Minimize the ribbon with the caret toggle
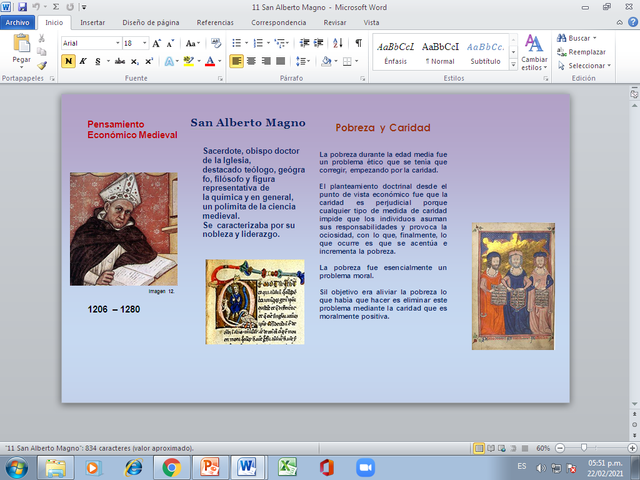This screenshot has width=640, height=480. [x=620, y=22]
